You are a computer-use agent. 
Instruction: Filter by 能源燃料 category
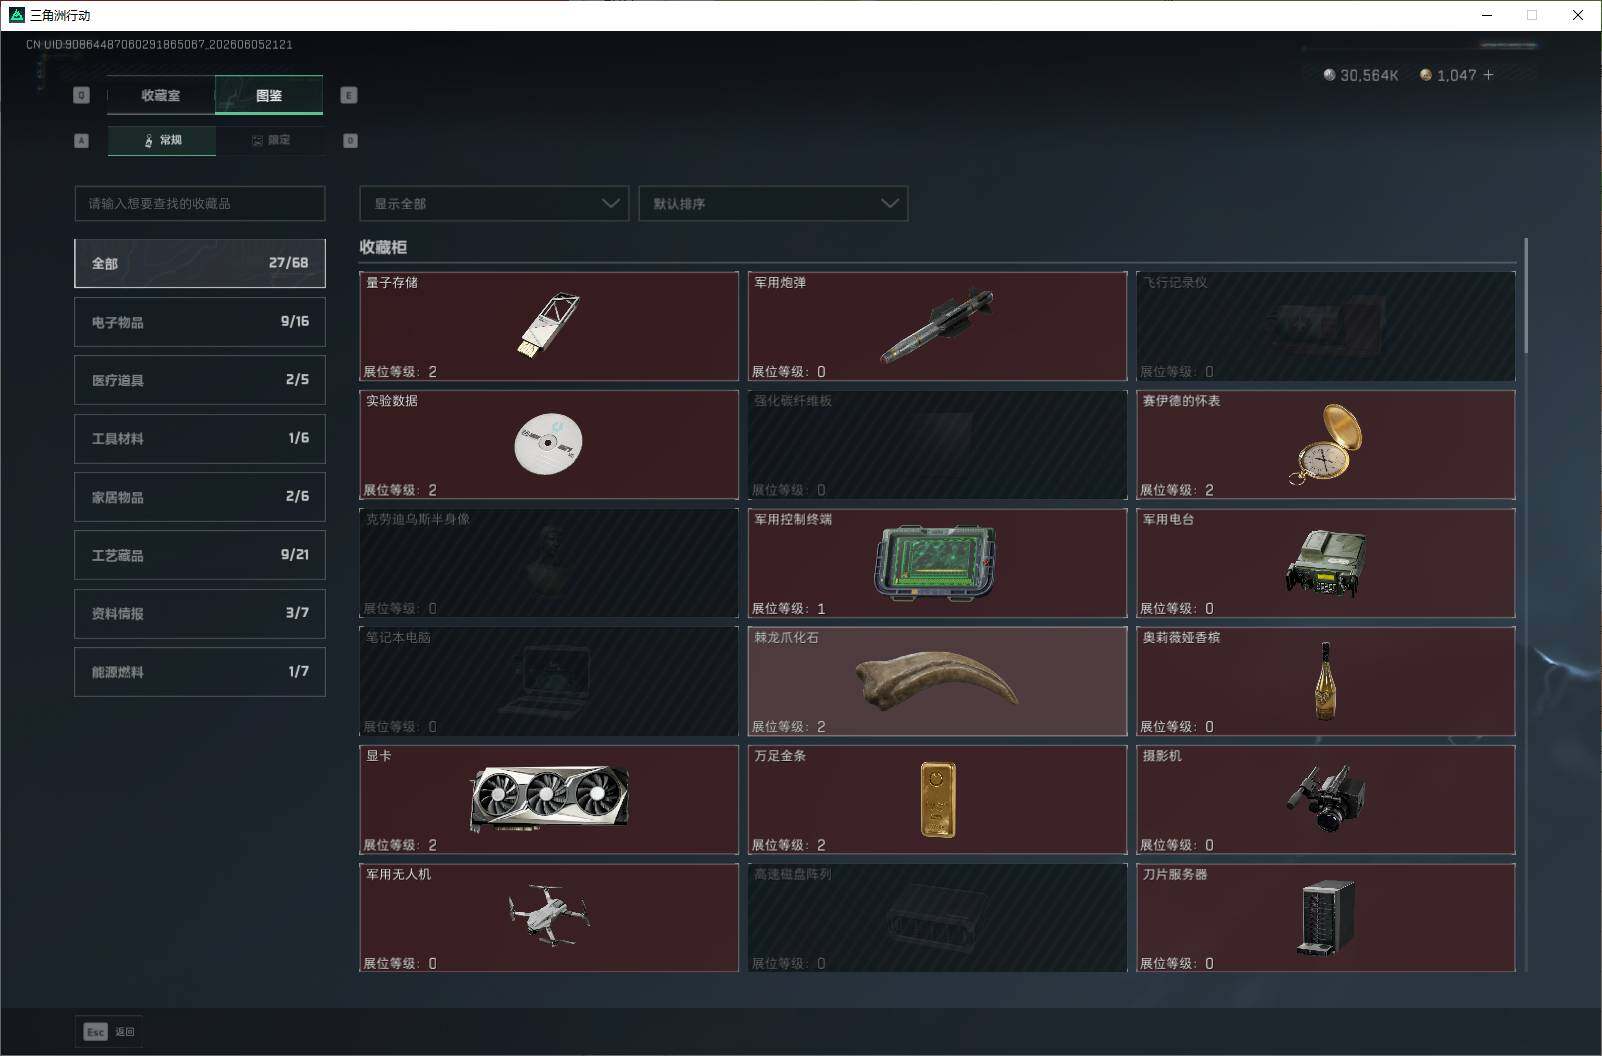[200, 672]
